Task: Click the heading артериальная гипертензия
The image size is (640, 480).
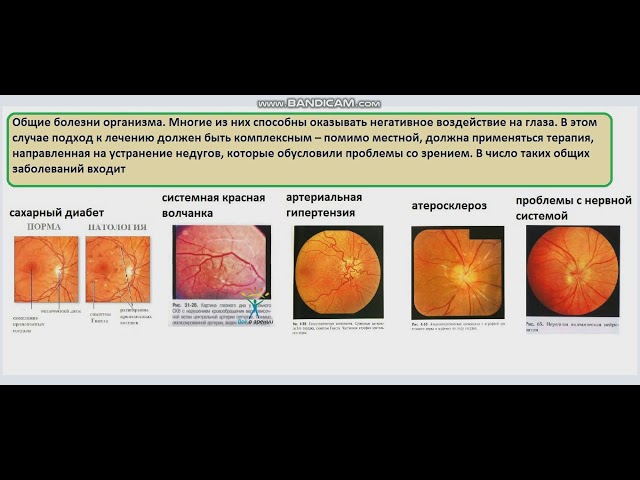Action: click(x=324, y=205)
